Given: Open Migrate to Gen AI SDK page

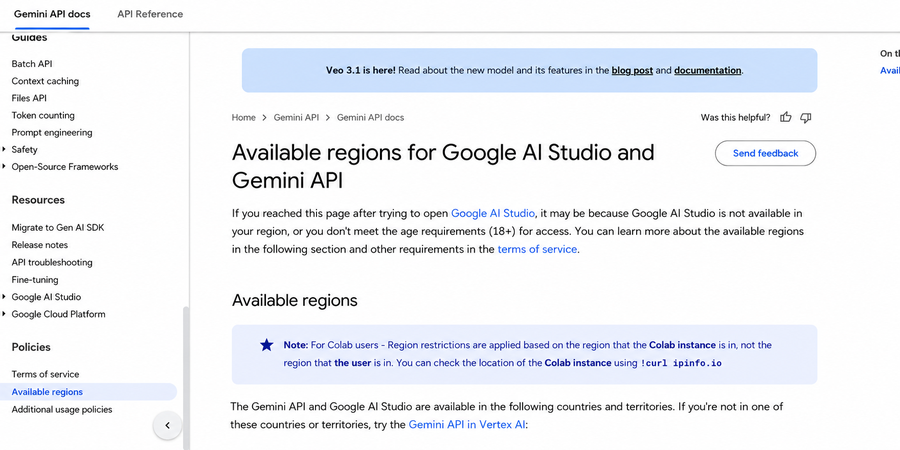Looking at the screenshot, I should (x=58, y=228).
